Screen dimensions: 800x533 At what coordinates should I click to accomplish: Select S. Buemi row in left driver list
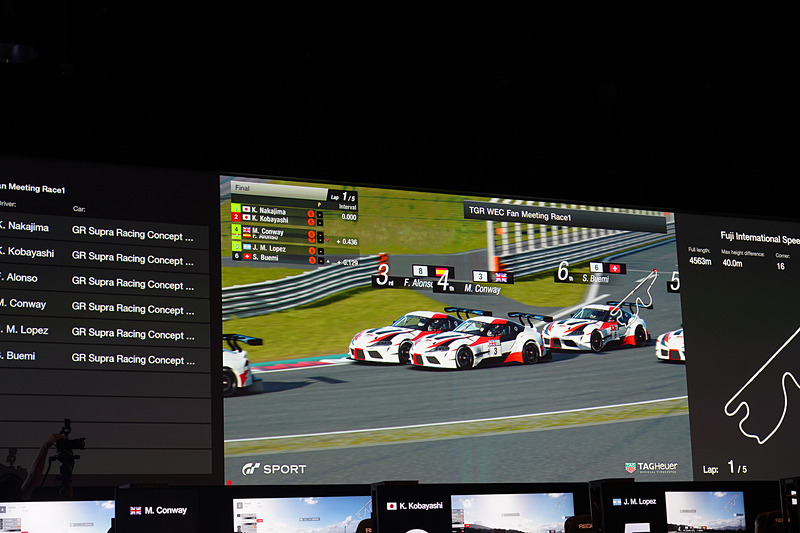coord(105,357)
